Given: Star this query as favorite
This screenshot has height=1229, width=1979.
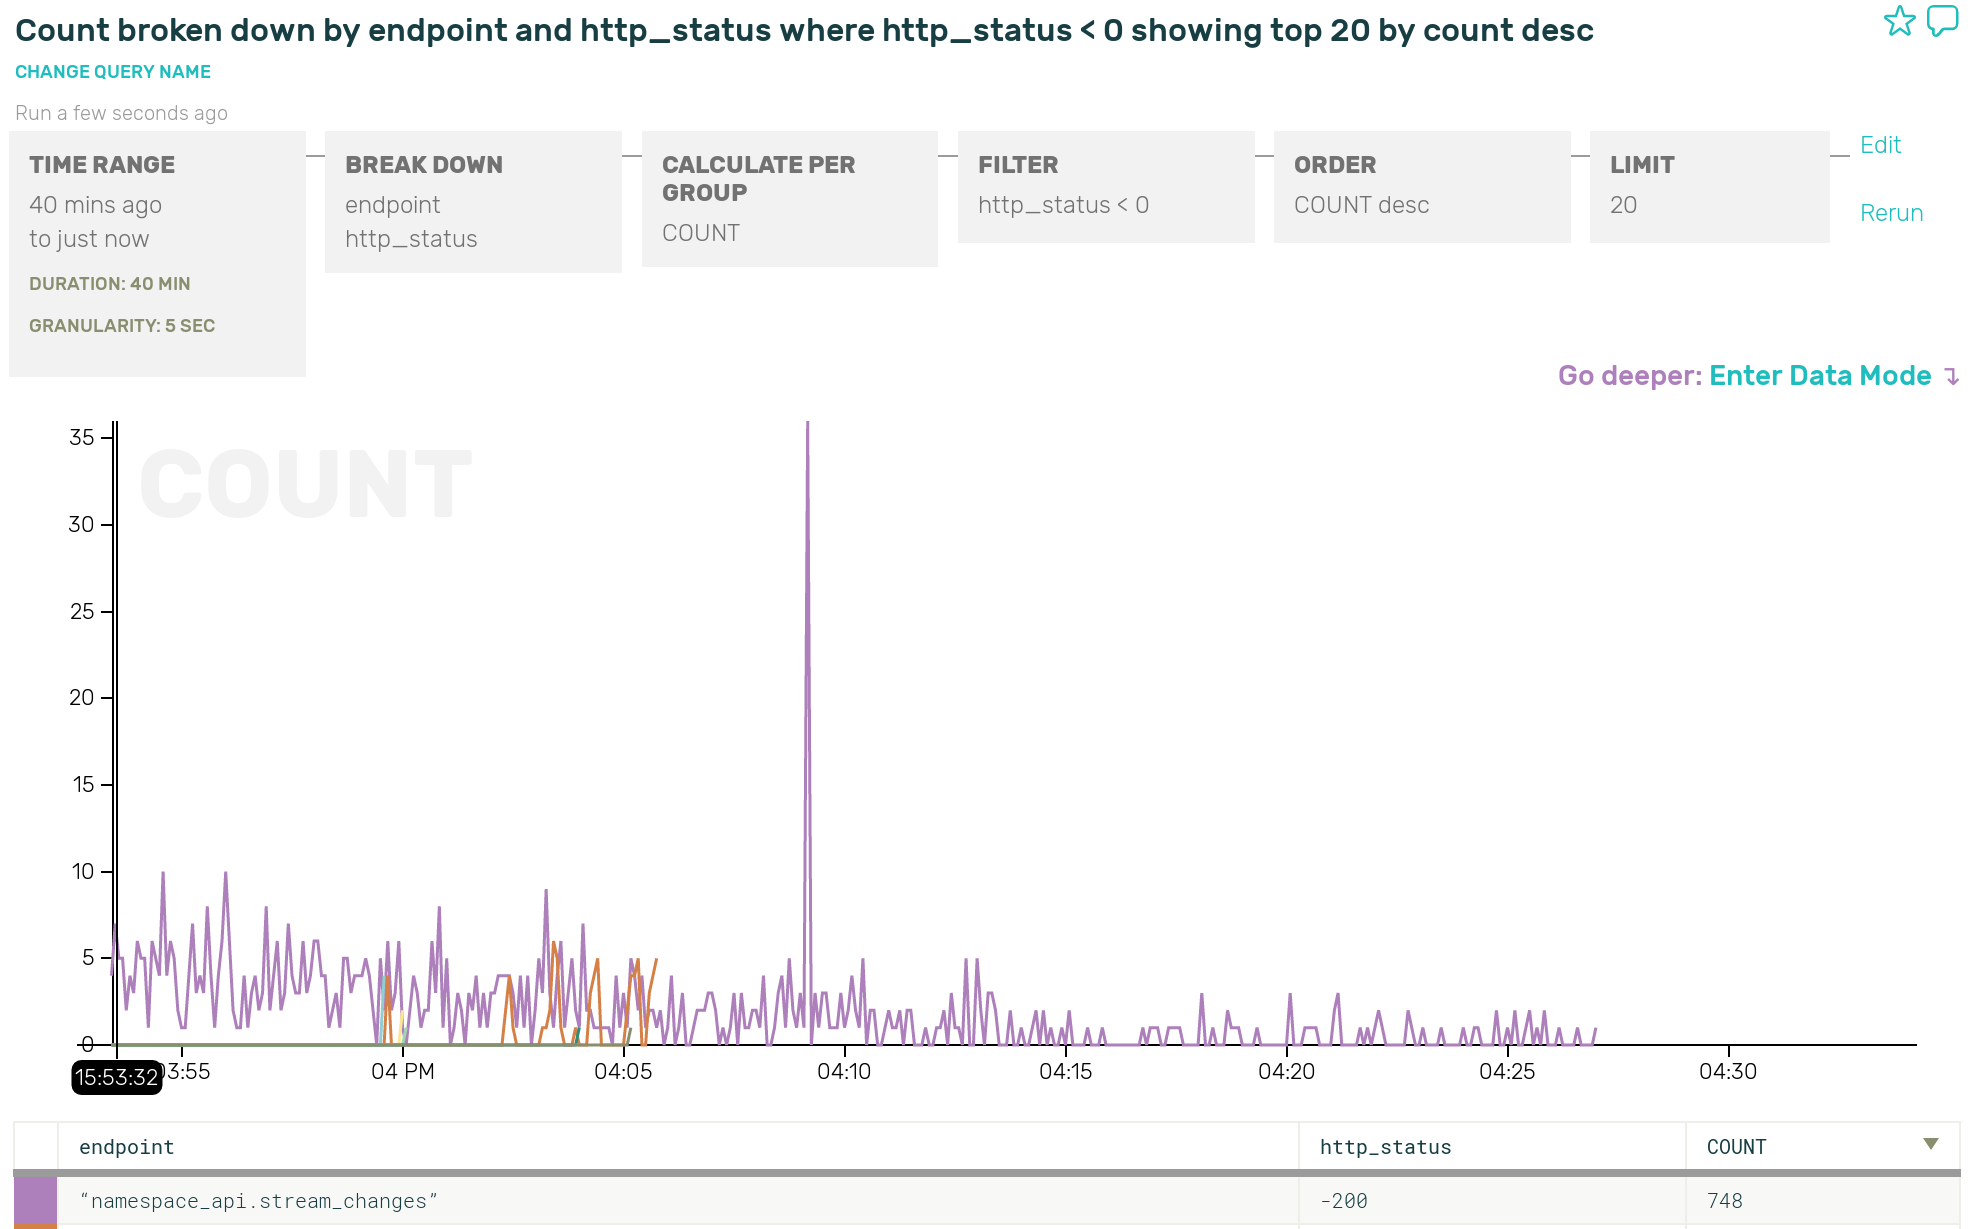Looking at the screenshot, I should tap(1899, 21).
